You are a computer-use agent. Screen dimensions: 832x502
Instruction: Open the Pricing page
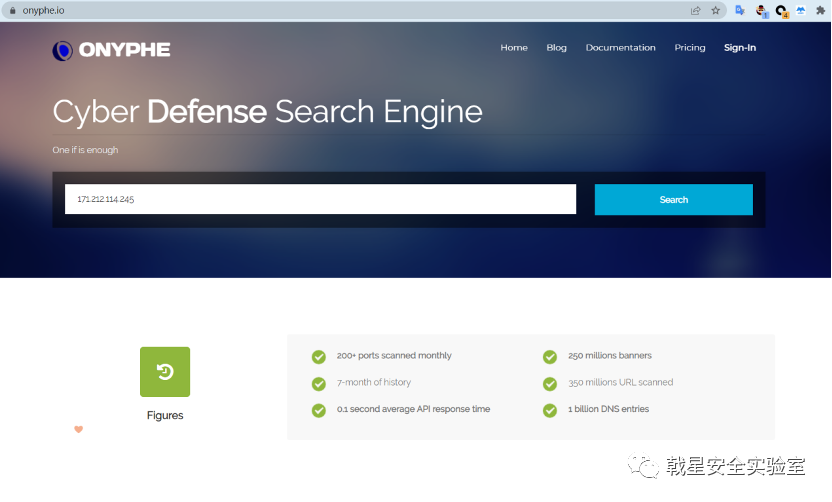coord(690,48)
